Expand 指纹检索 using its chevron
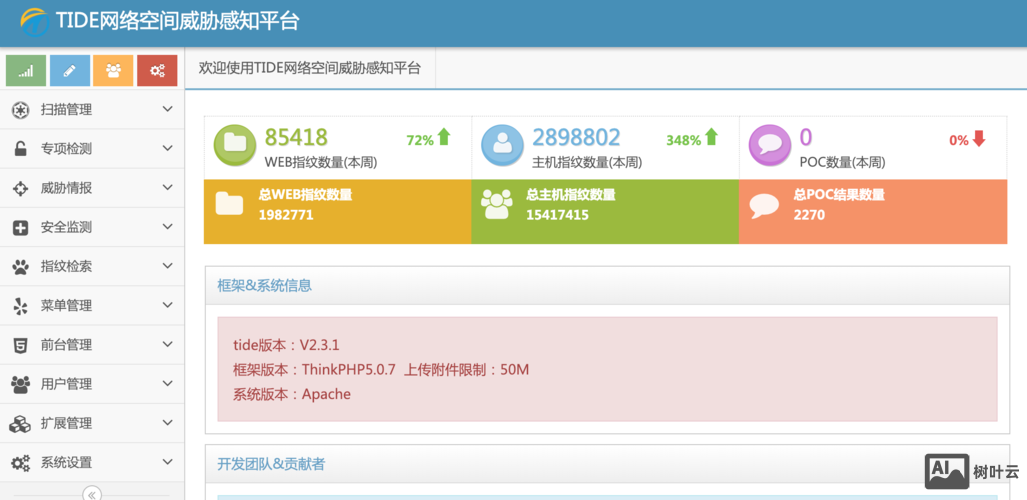This screenshot has height=500, width=1027. [x=168, y=266]
